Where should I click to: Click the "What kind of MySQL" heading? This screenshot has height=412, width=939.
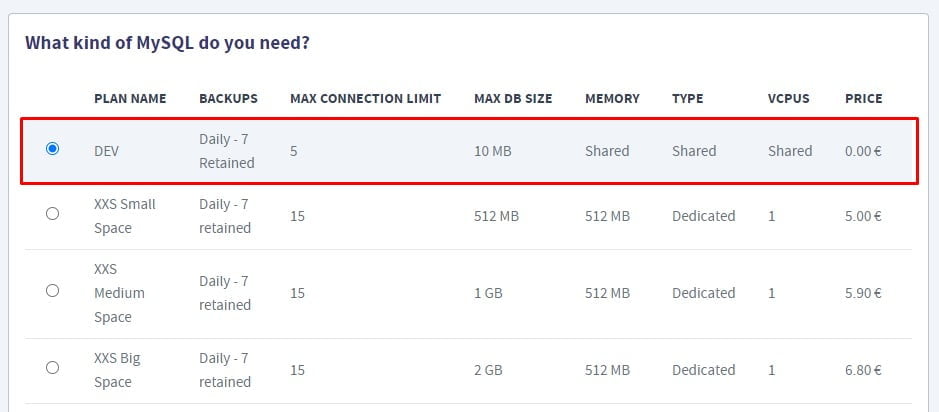pyautogui.click(x=167, y=43)
